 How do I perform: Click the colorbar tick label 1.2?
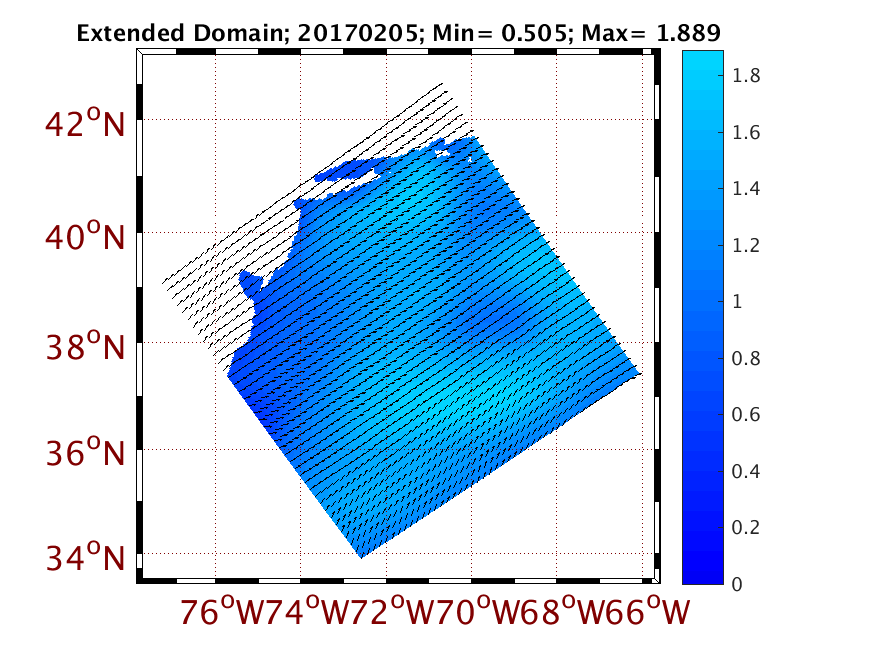(746, 245)
